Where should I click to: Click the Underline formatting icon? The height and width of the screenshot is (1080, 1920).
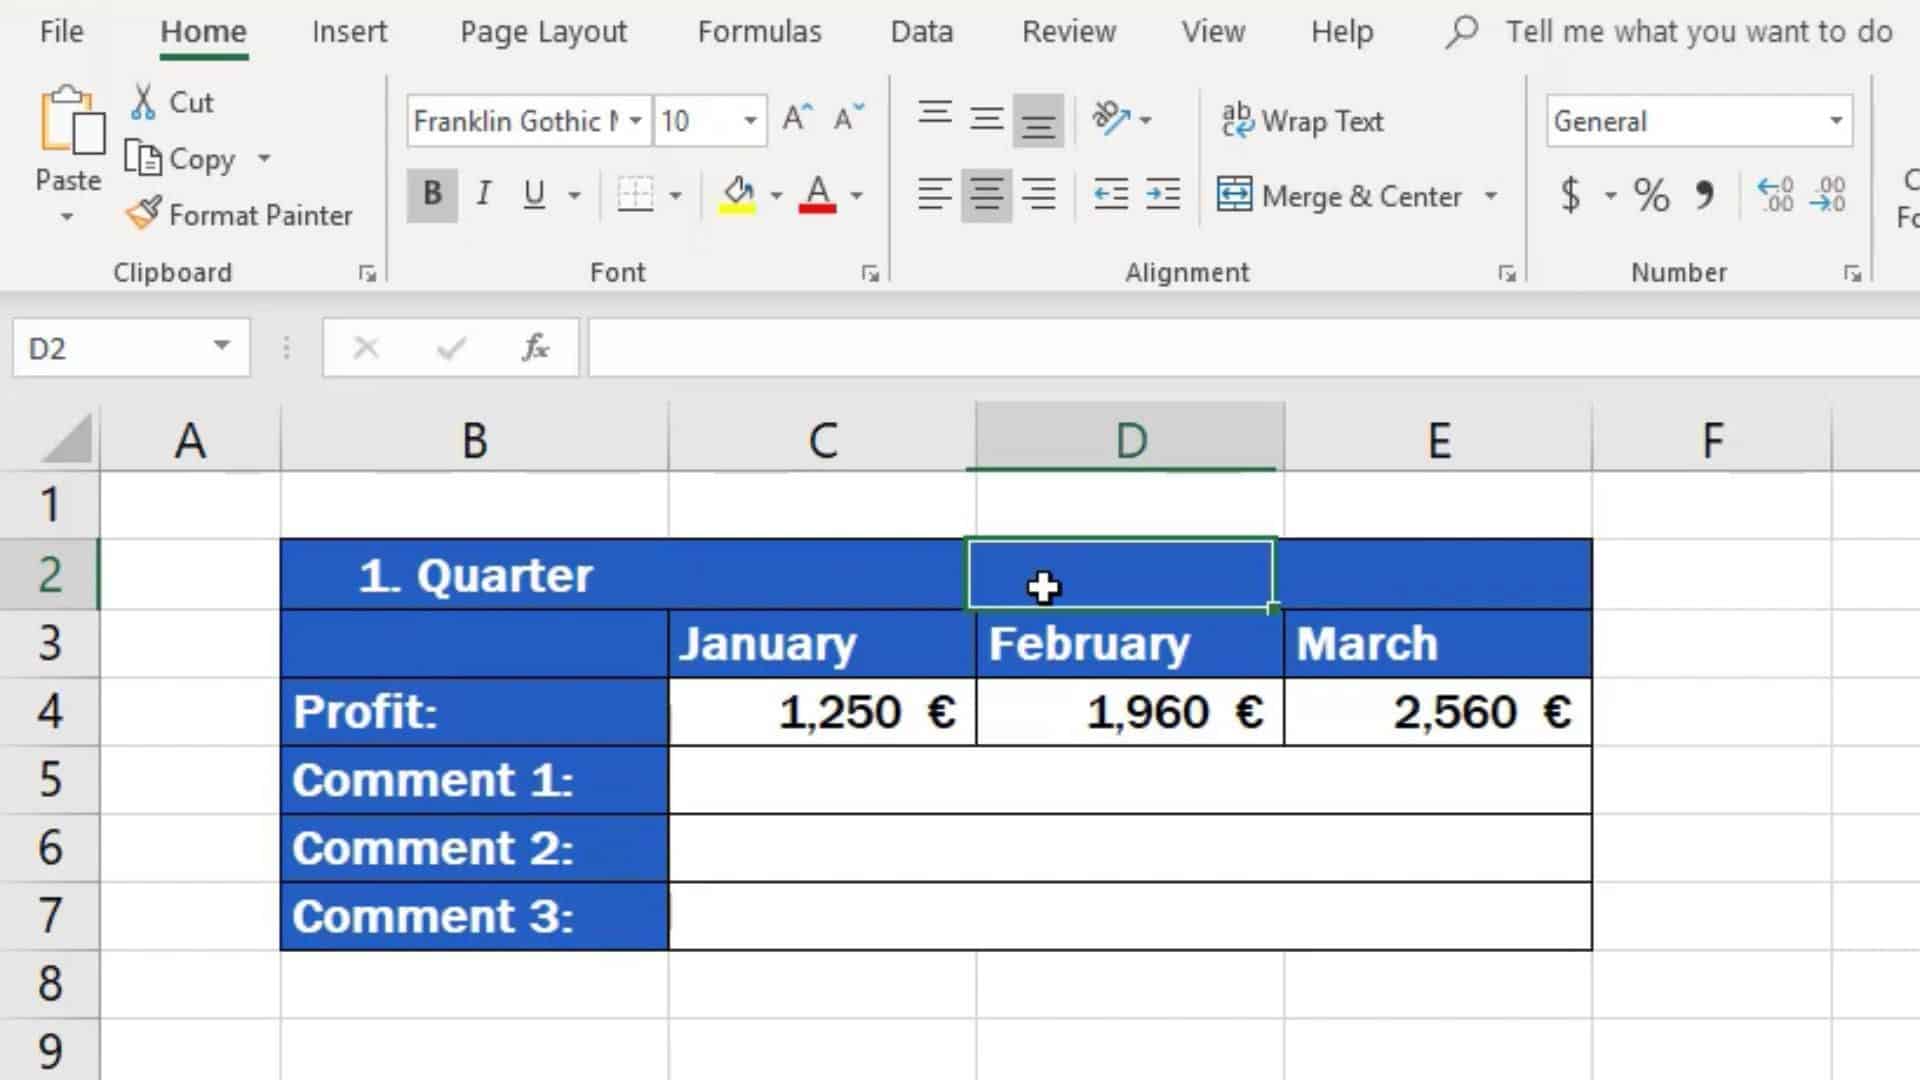click(x=534, y=195)
